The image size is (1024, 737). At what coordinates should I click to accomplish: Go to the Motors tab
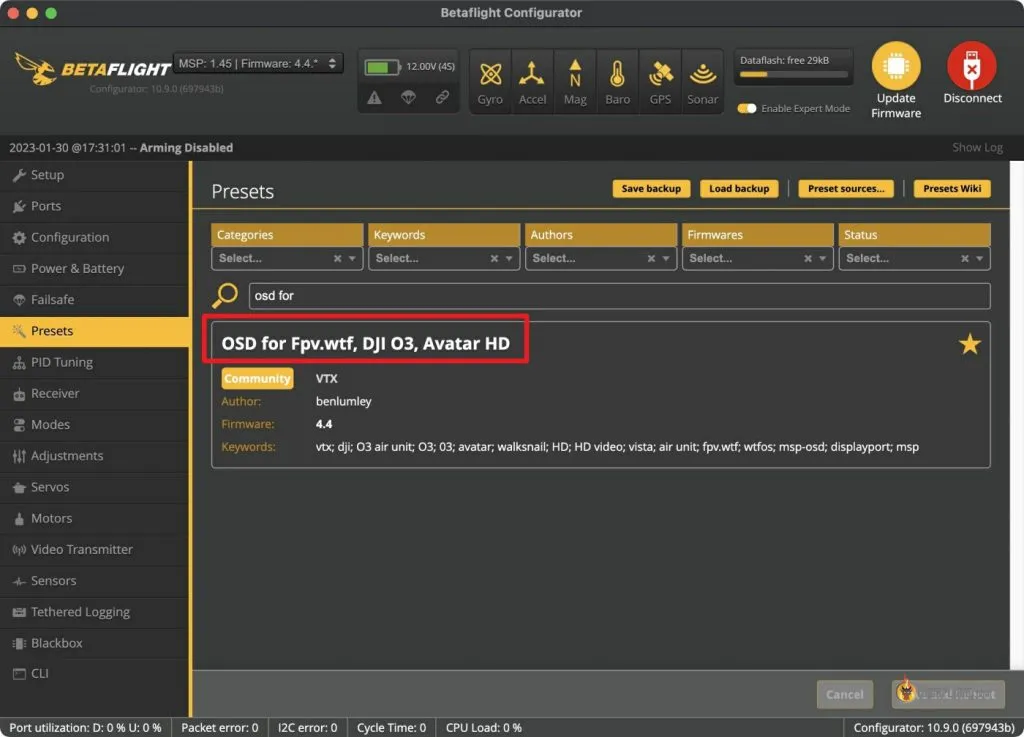95,518
